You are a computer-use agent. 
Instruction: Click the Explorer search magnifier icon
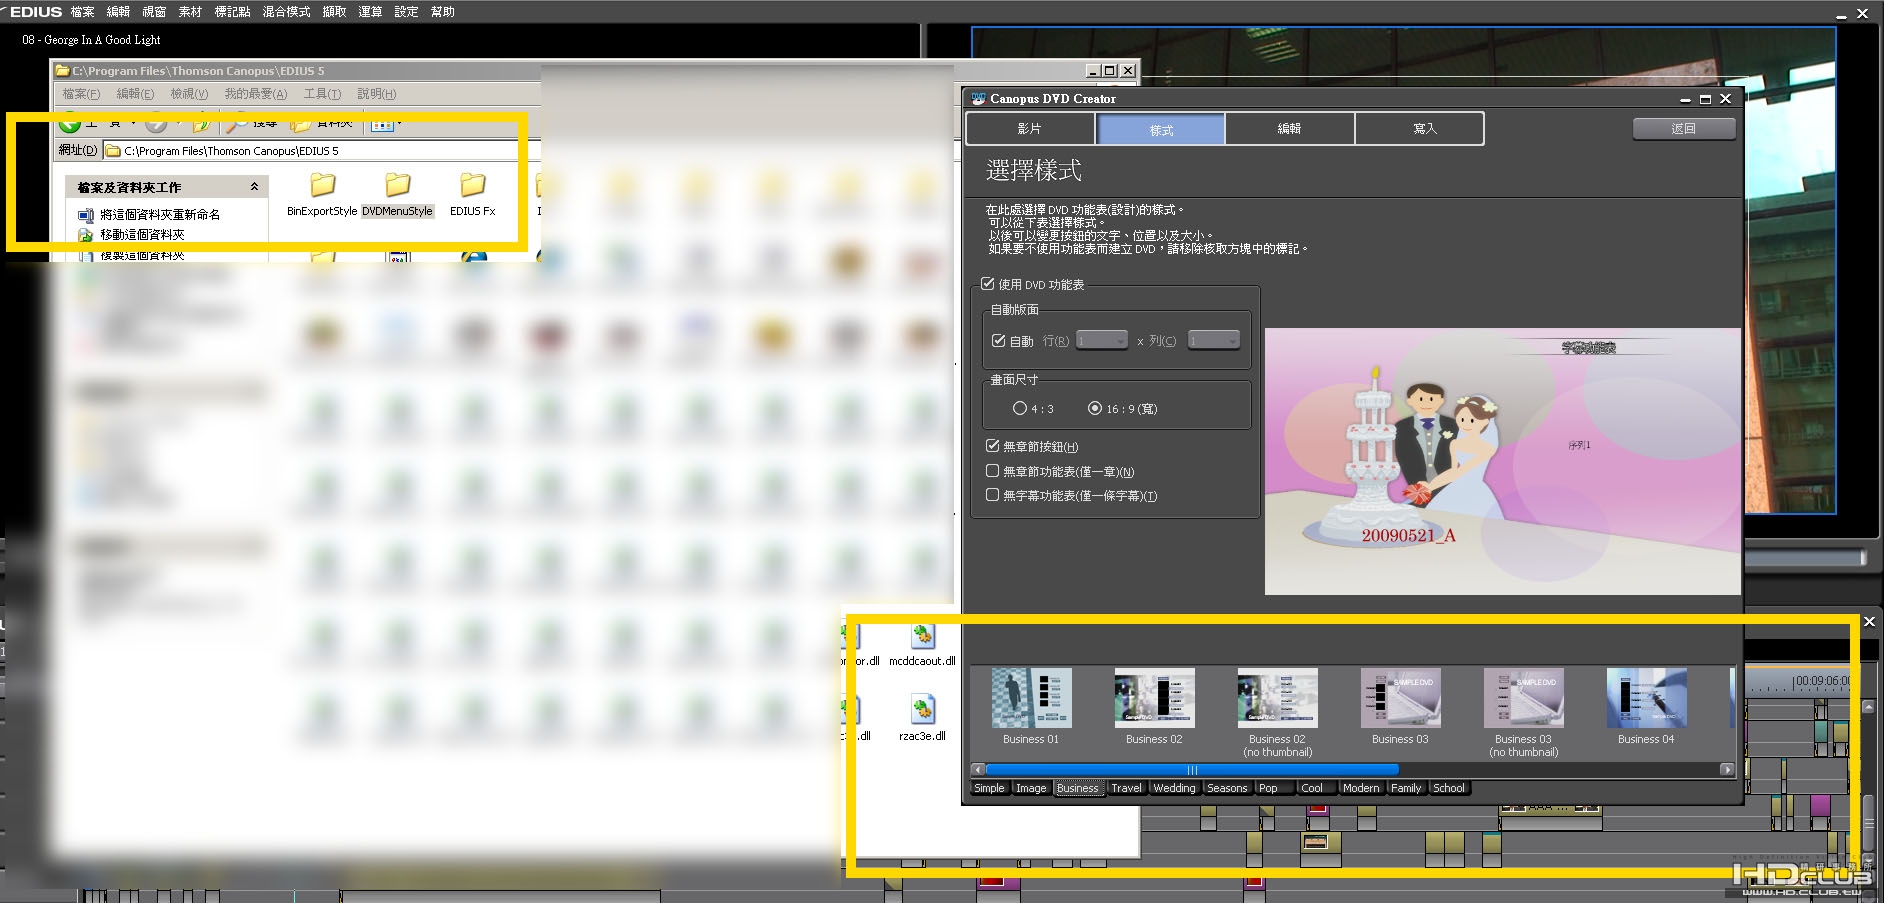236,123
